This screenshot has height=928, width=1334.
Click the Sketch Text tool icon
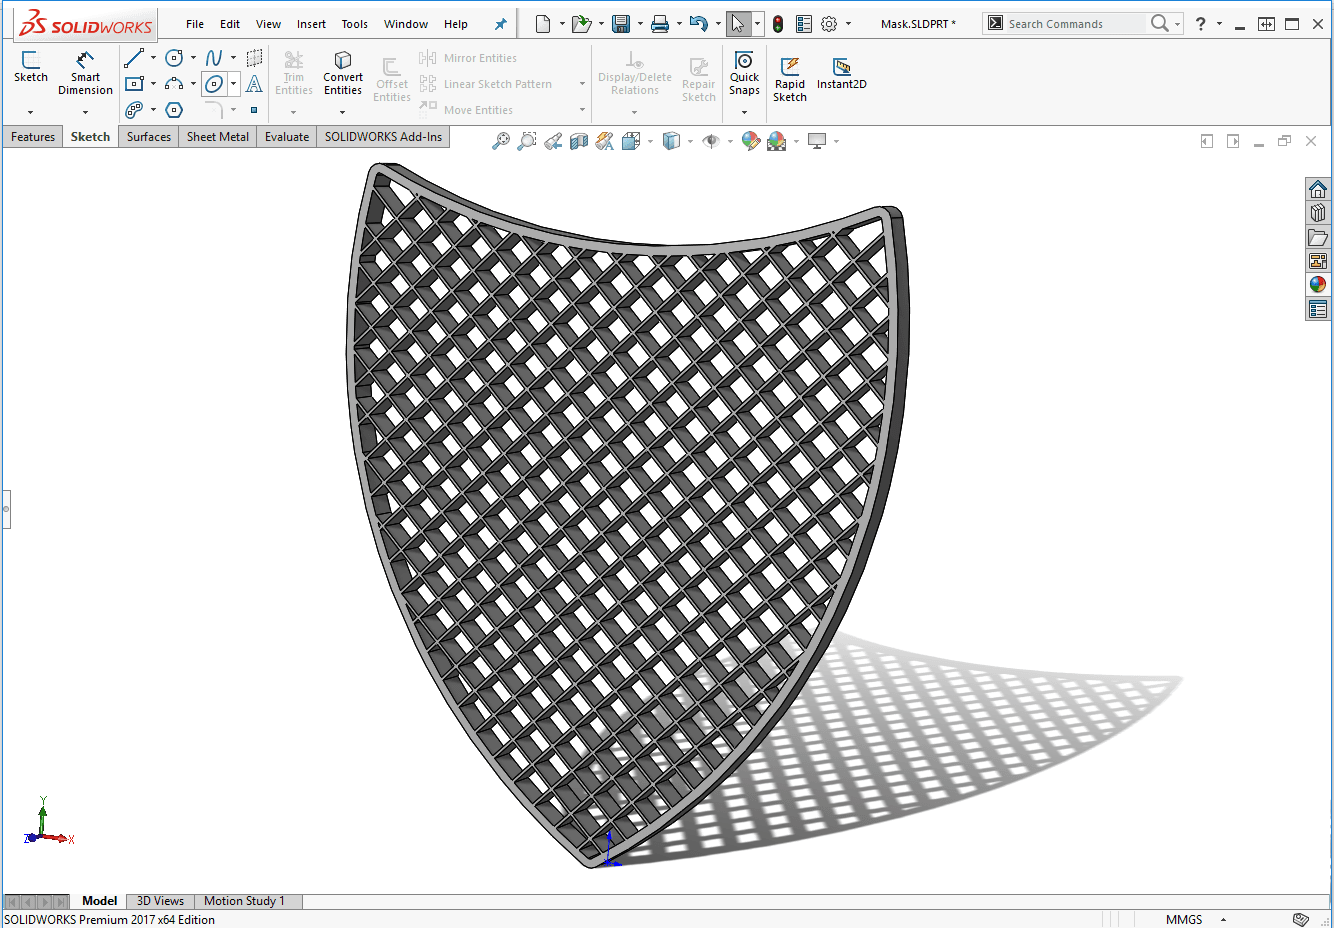[x=254, y=85]
